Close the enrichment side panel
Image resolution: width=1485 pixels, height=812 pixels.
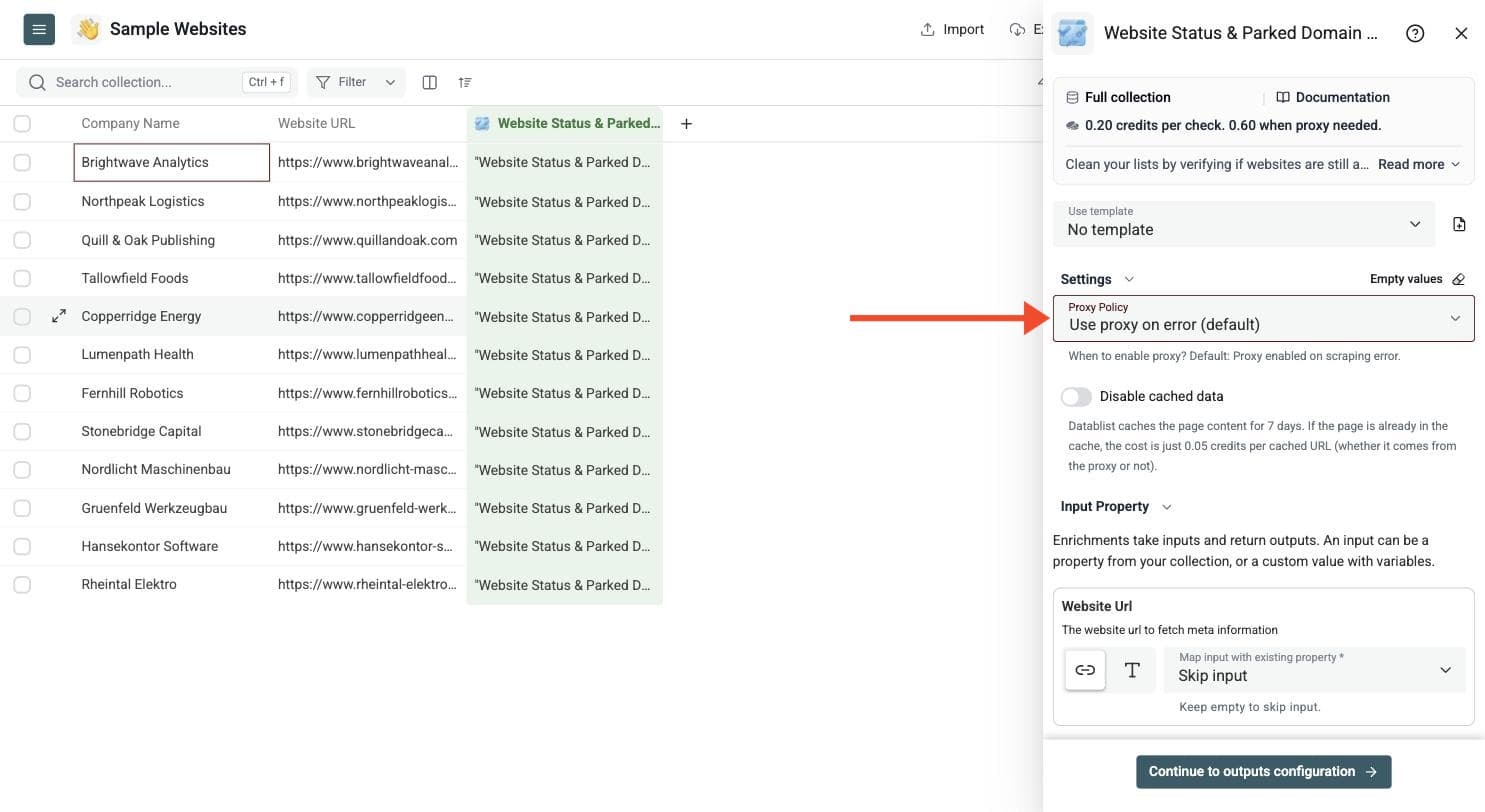pos(1461,33)
